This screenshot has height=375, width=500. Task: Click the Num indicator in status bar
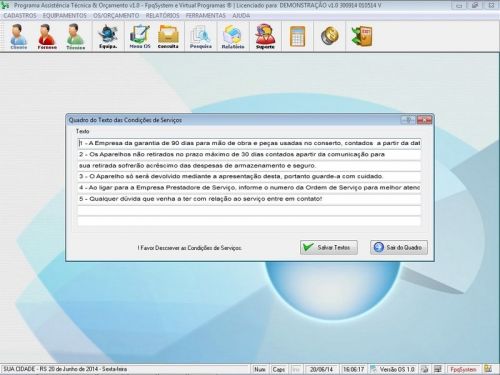(260, 369)
